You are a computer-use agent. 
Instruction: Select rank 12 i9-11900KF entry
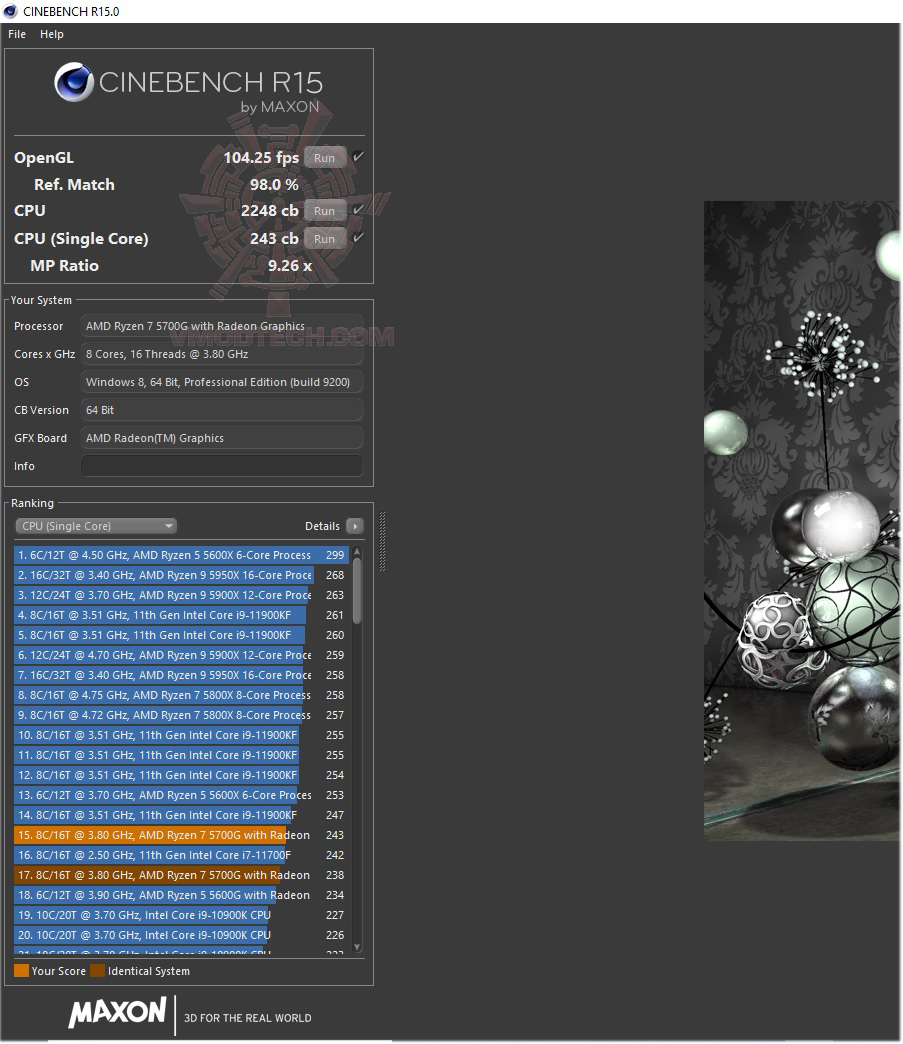tap(181, 775)
